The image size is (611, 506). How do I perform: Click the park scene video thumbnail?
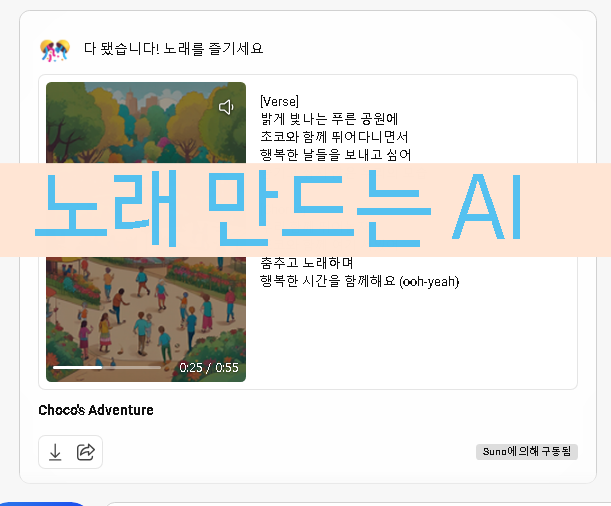146,232
